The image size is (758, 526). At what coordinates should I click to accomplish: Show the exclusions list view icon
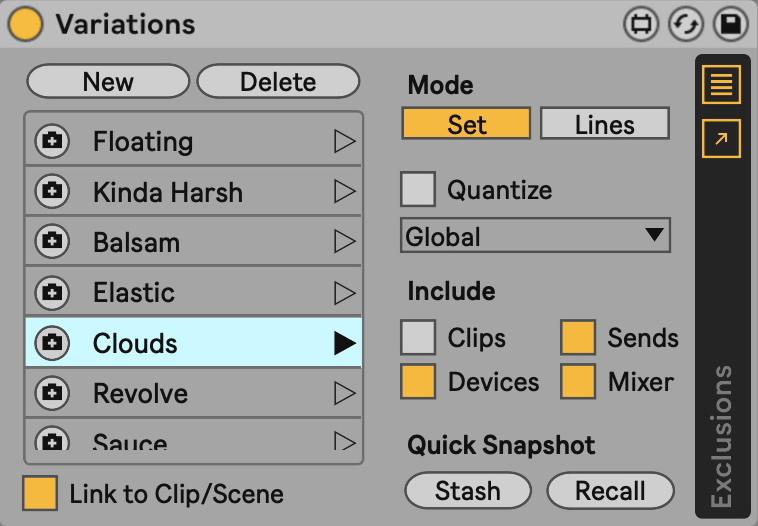tap(721, 84)
